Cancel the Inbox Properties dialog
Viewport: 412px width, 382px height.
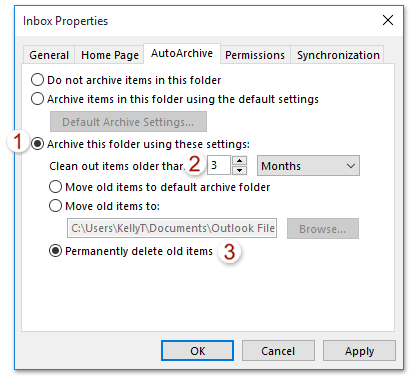point(278,351)
